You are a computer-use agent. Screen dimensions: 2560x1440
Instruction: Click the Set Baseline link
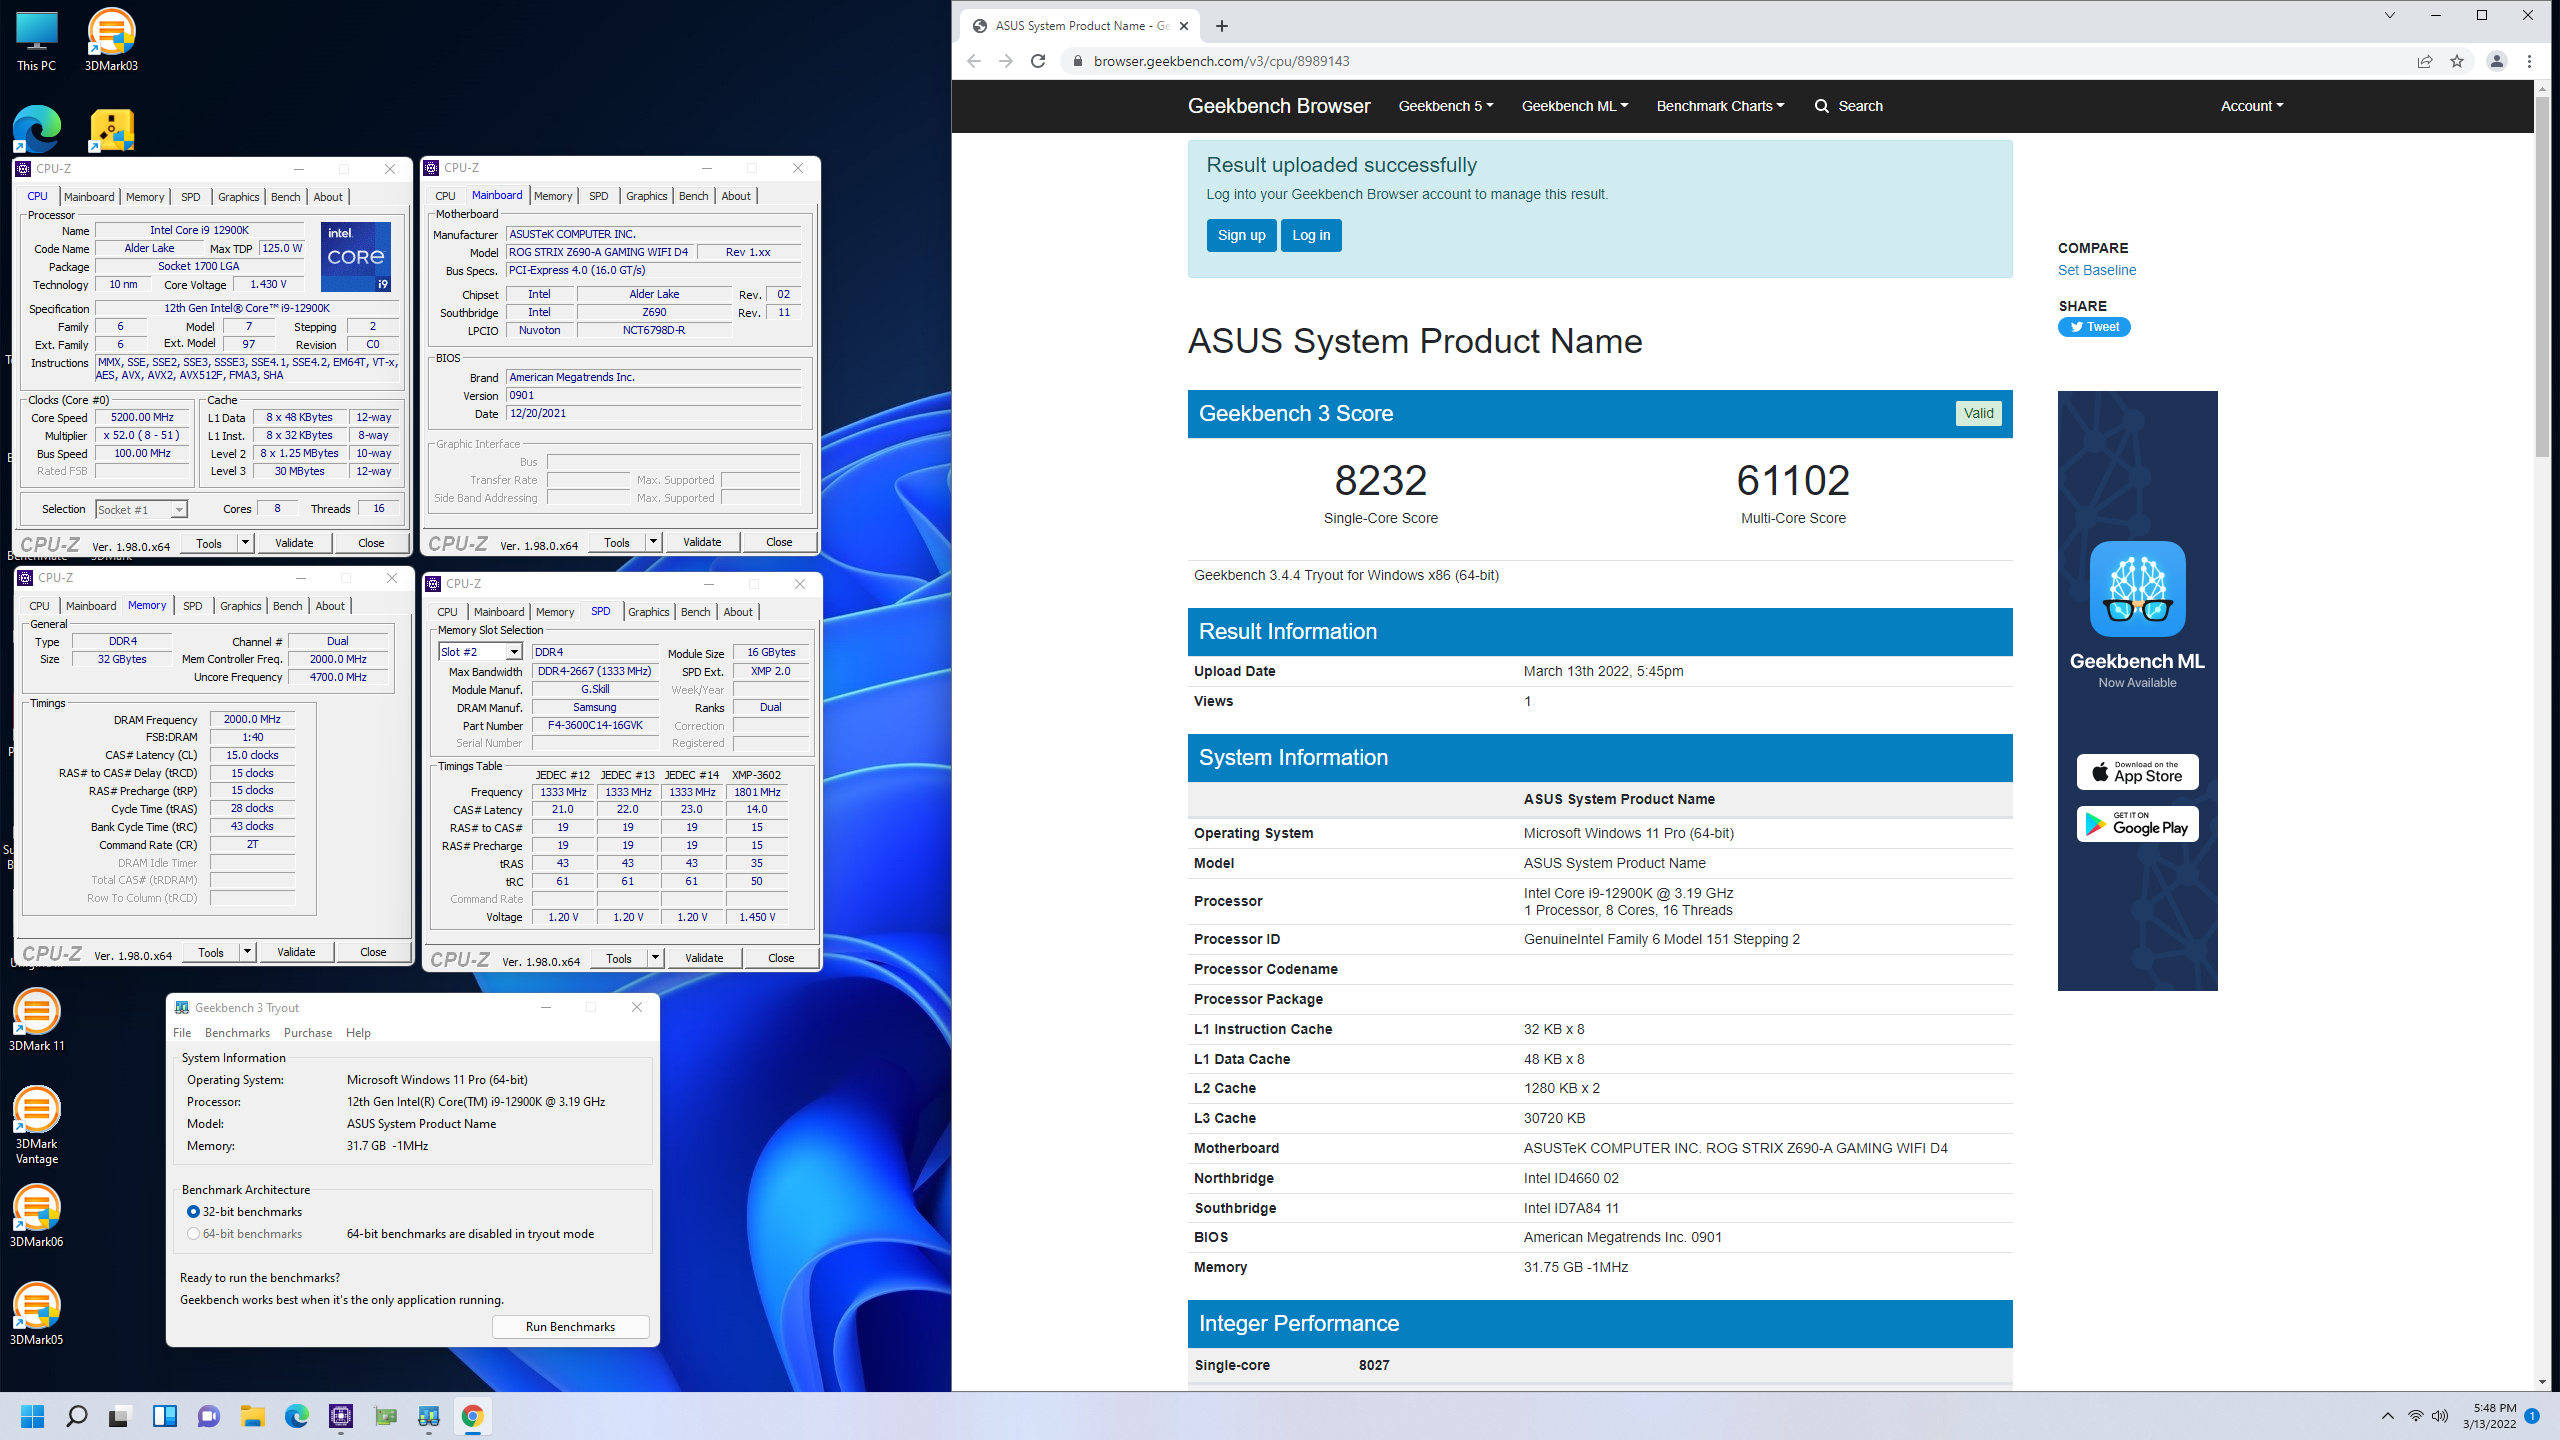(2097, 270)
